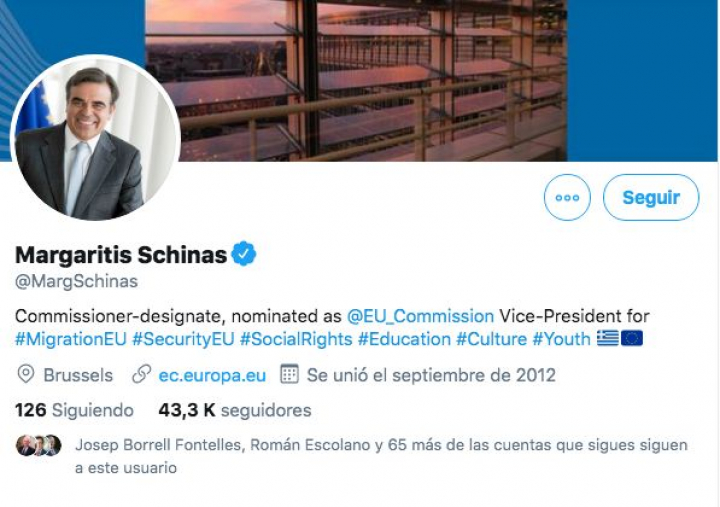
Task: Click the Brussels location pin icon
Action: pyautogui.click(x=26, y=375)
